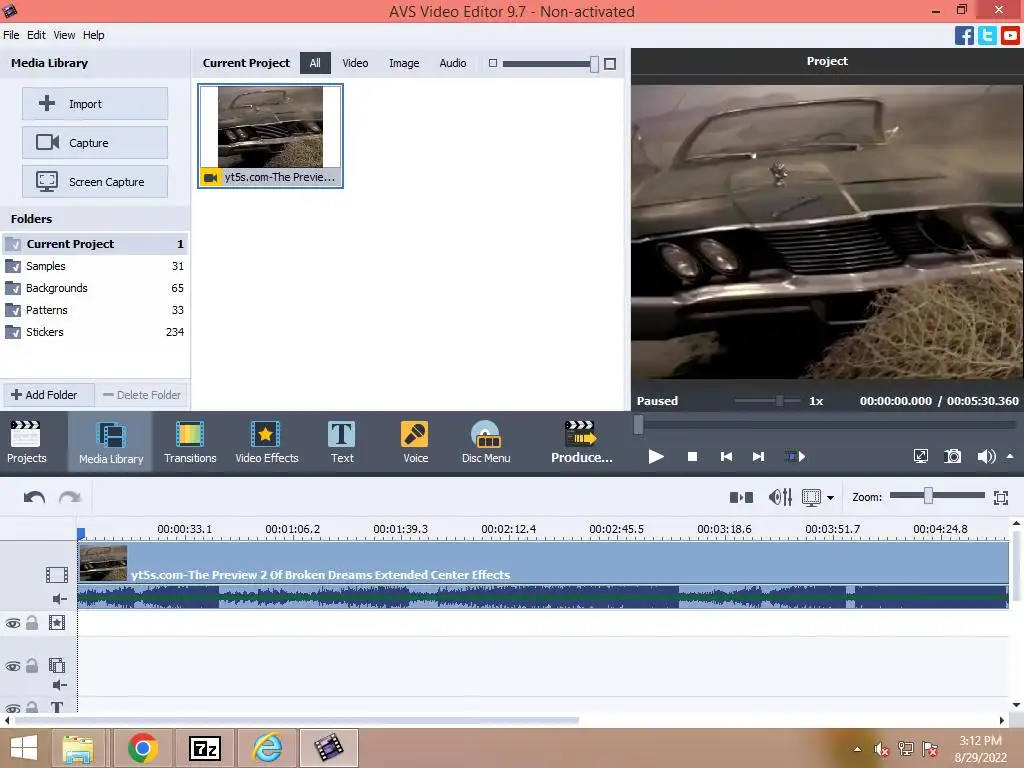Click the zoom to fit timeline icon
This screenshot has height=768, width=1024.
(x=1000, y=498)
